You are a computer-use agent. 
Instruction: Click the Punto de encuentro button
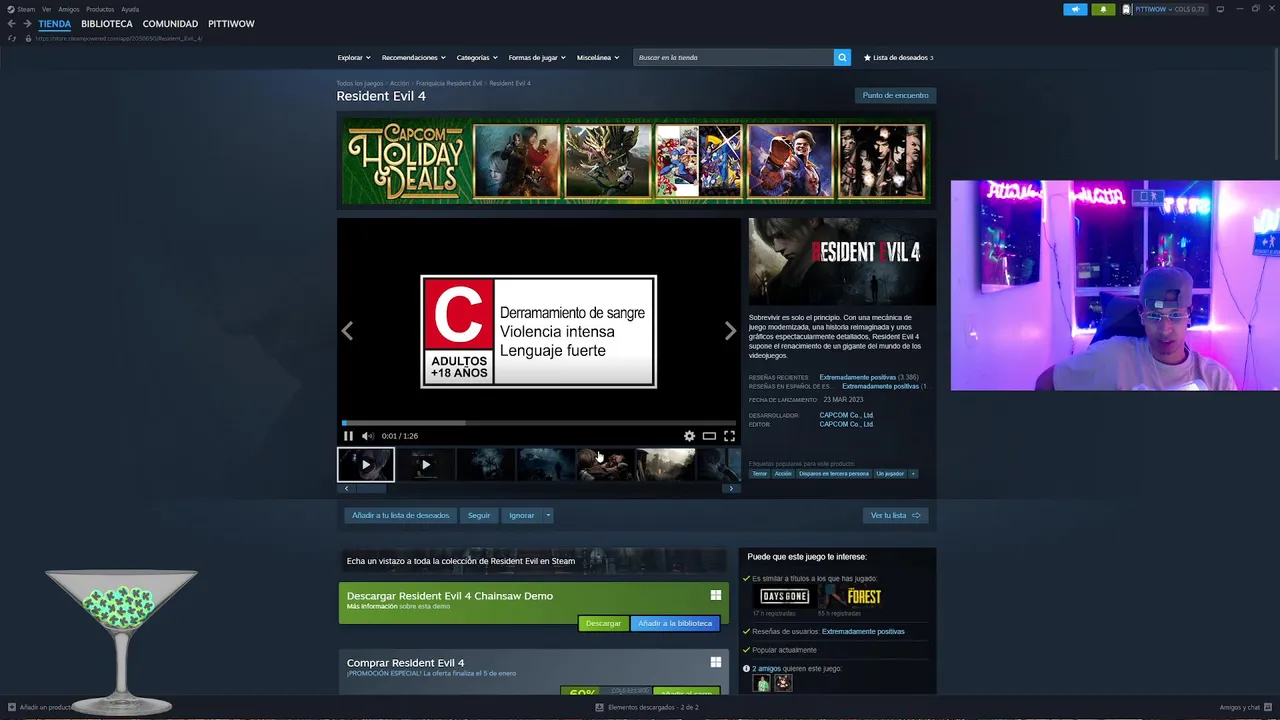896,96
